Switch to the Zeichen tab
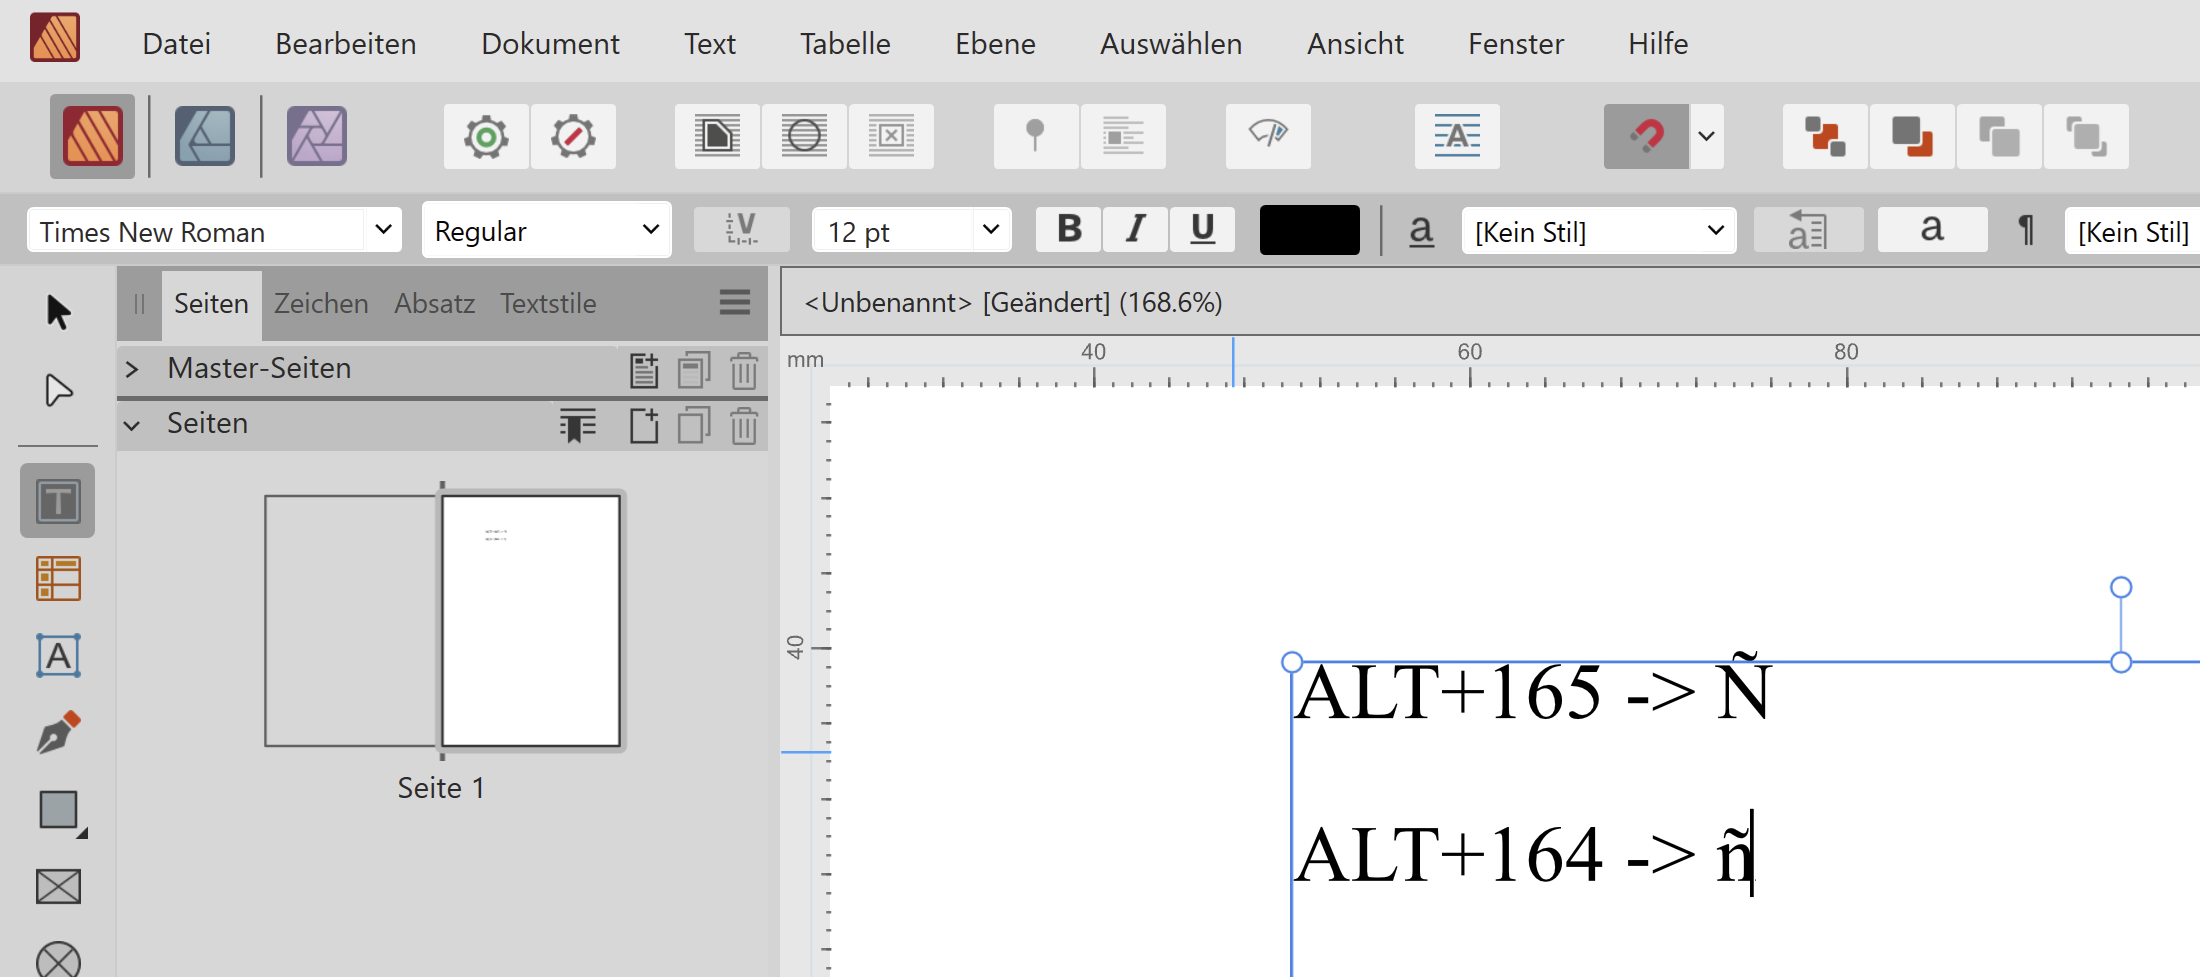Screen dimensions: 2200x977 [x=321, y=304]
